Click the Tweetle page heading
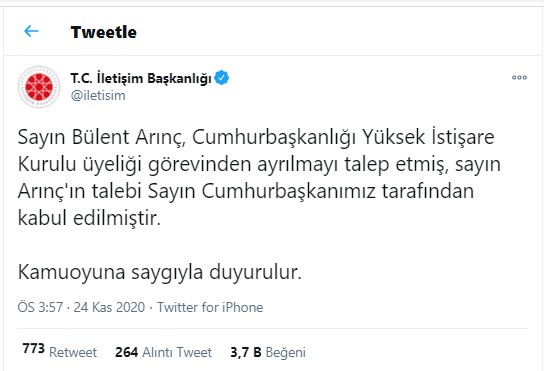This screenshot has width=544, height=371. (103, 32)
